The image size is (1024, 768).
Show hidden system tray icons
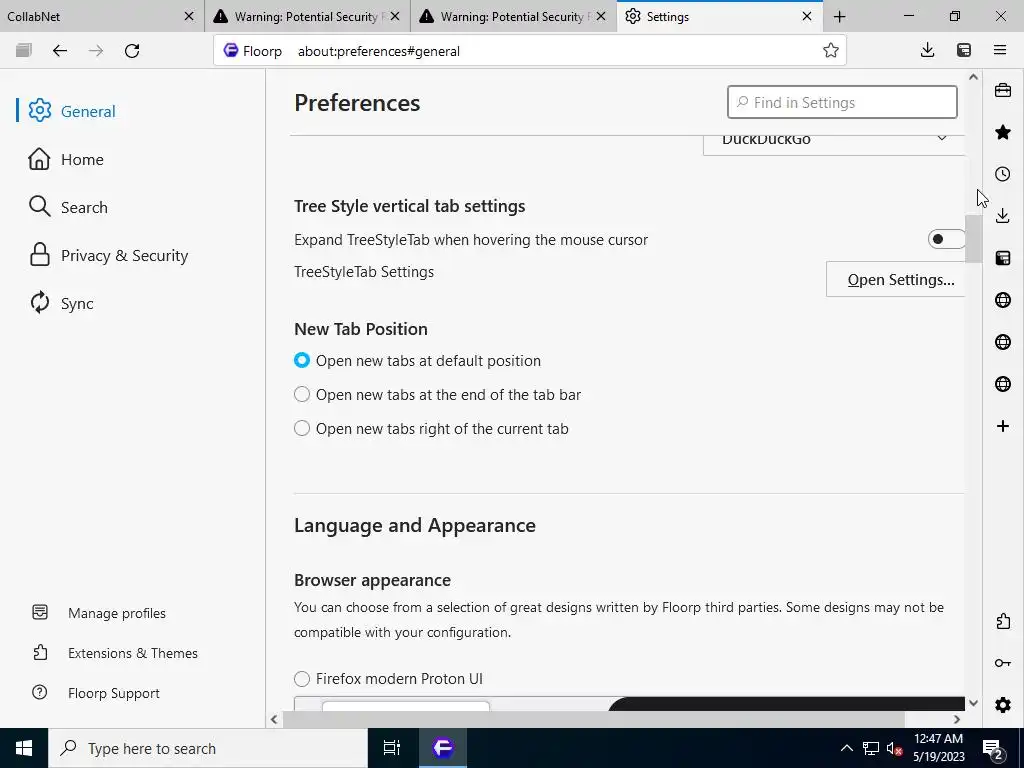click(846, 748)
